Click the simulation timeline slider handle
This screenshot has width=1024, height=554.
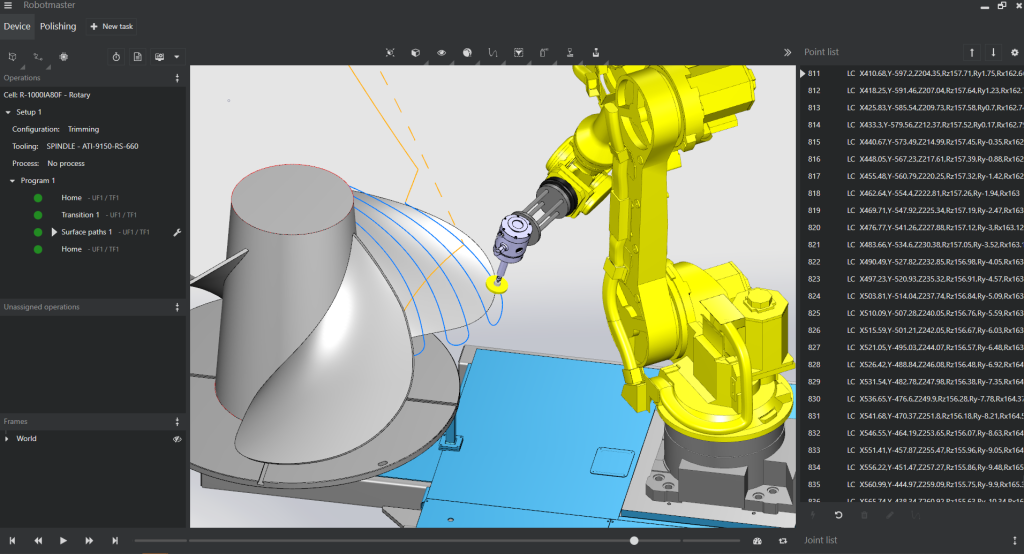pyautogui.click(x=634, y=541)
